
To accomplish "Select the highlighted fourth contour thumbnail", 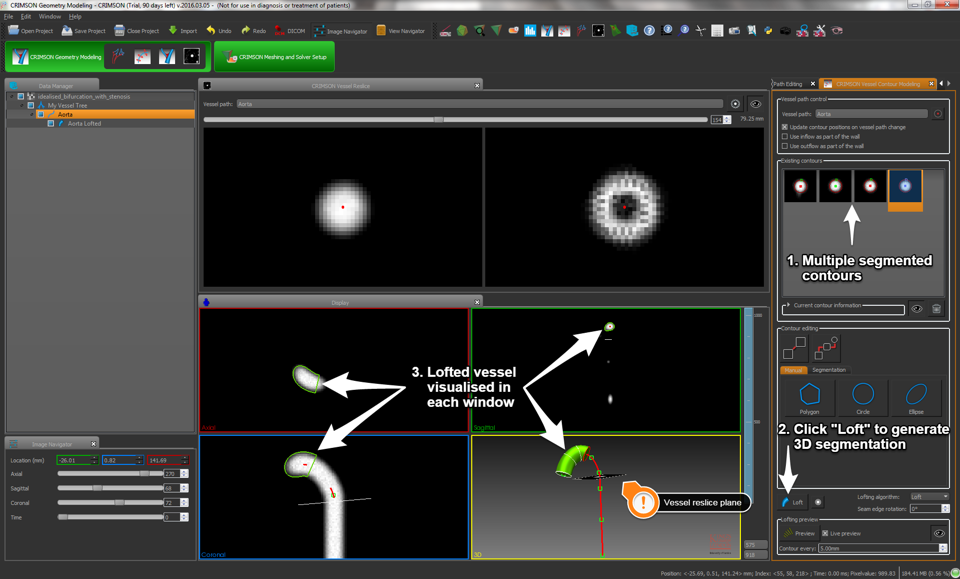I will click(905, 187).
